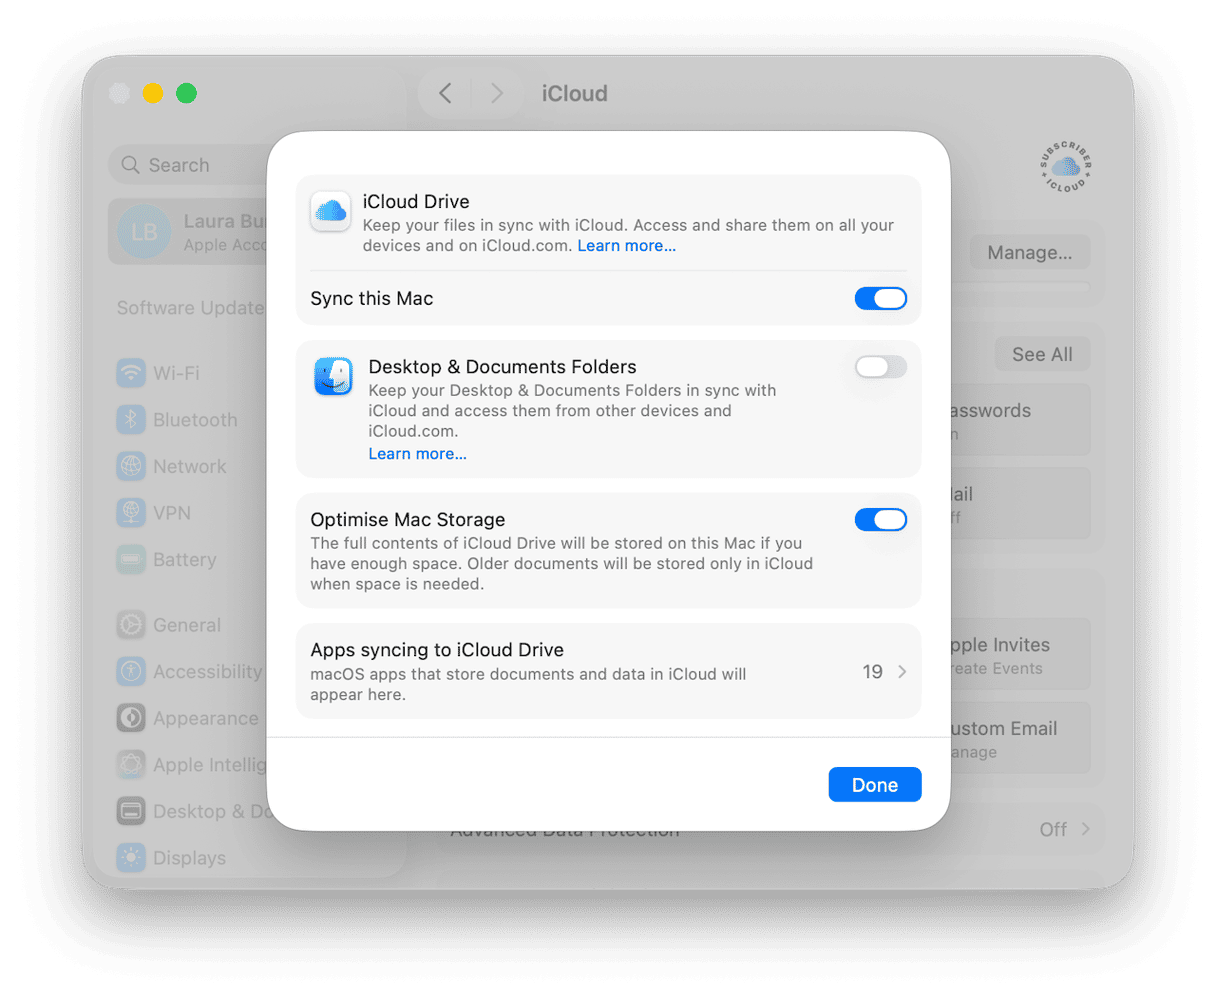Click the Apps syncing to iCloud Drive title
This screenshot has width=1216, height=997.
tap(437, 650)
